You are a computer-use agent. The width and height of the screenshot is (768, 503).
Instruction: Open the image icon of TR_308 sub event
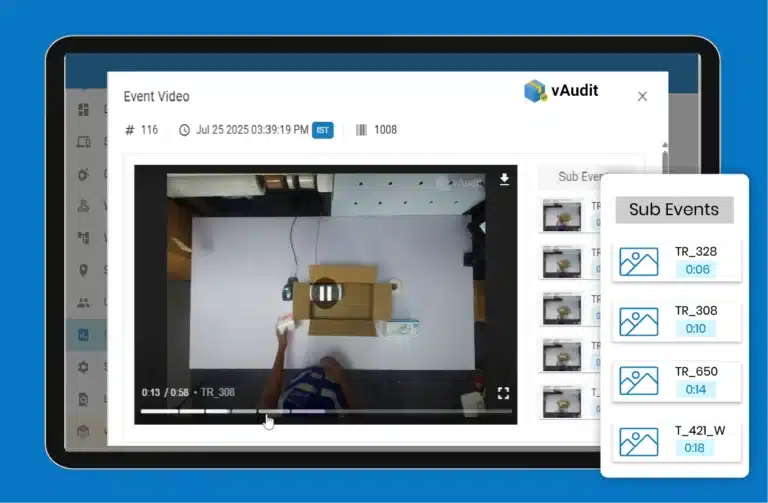639,321
